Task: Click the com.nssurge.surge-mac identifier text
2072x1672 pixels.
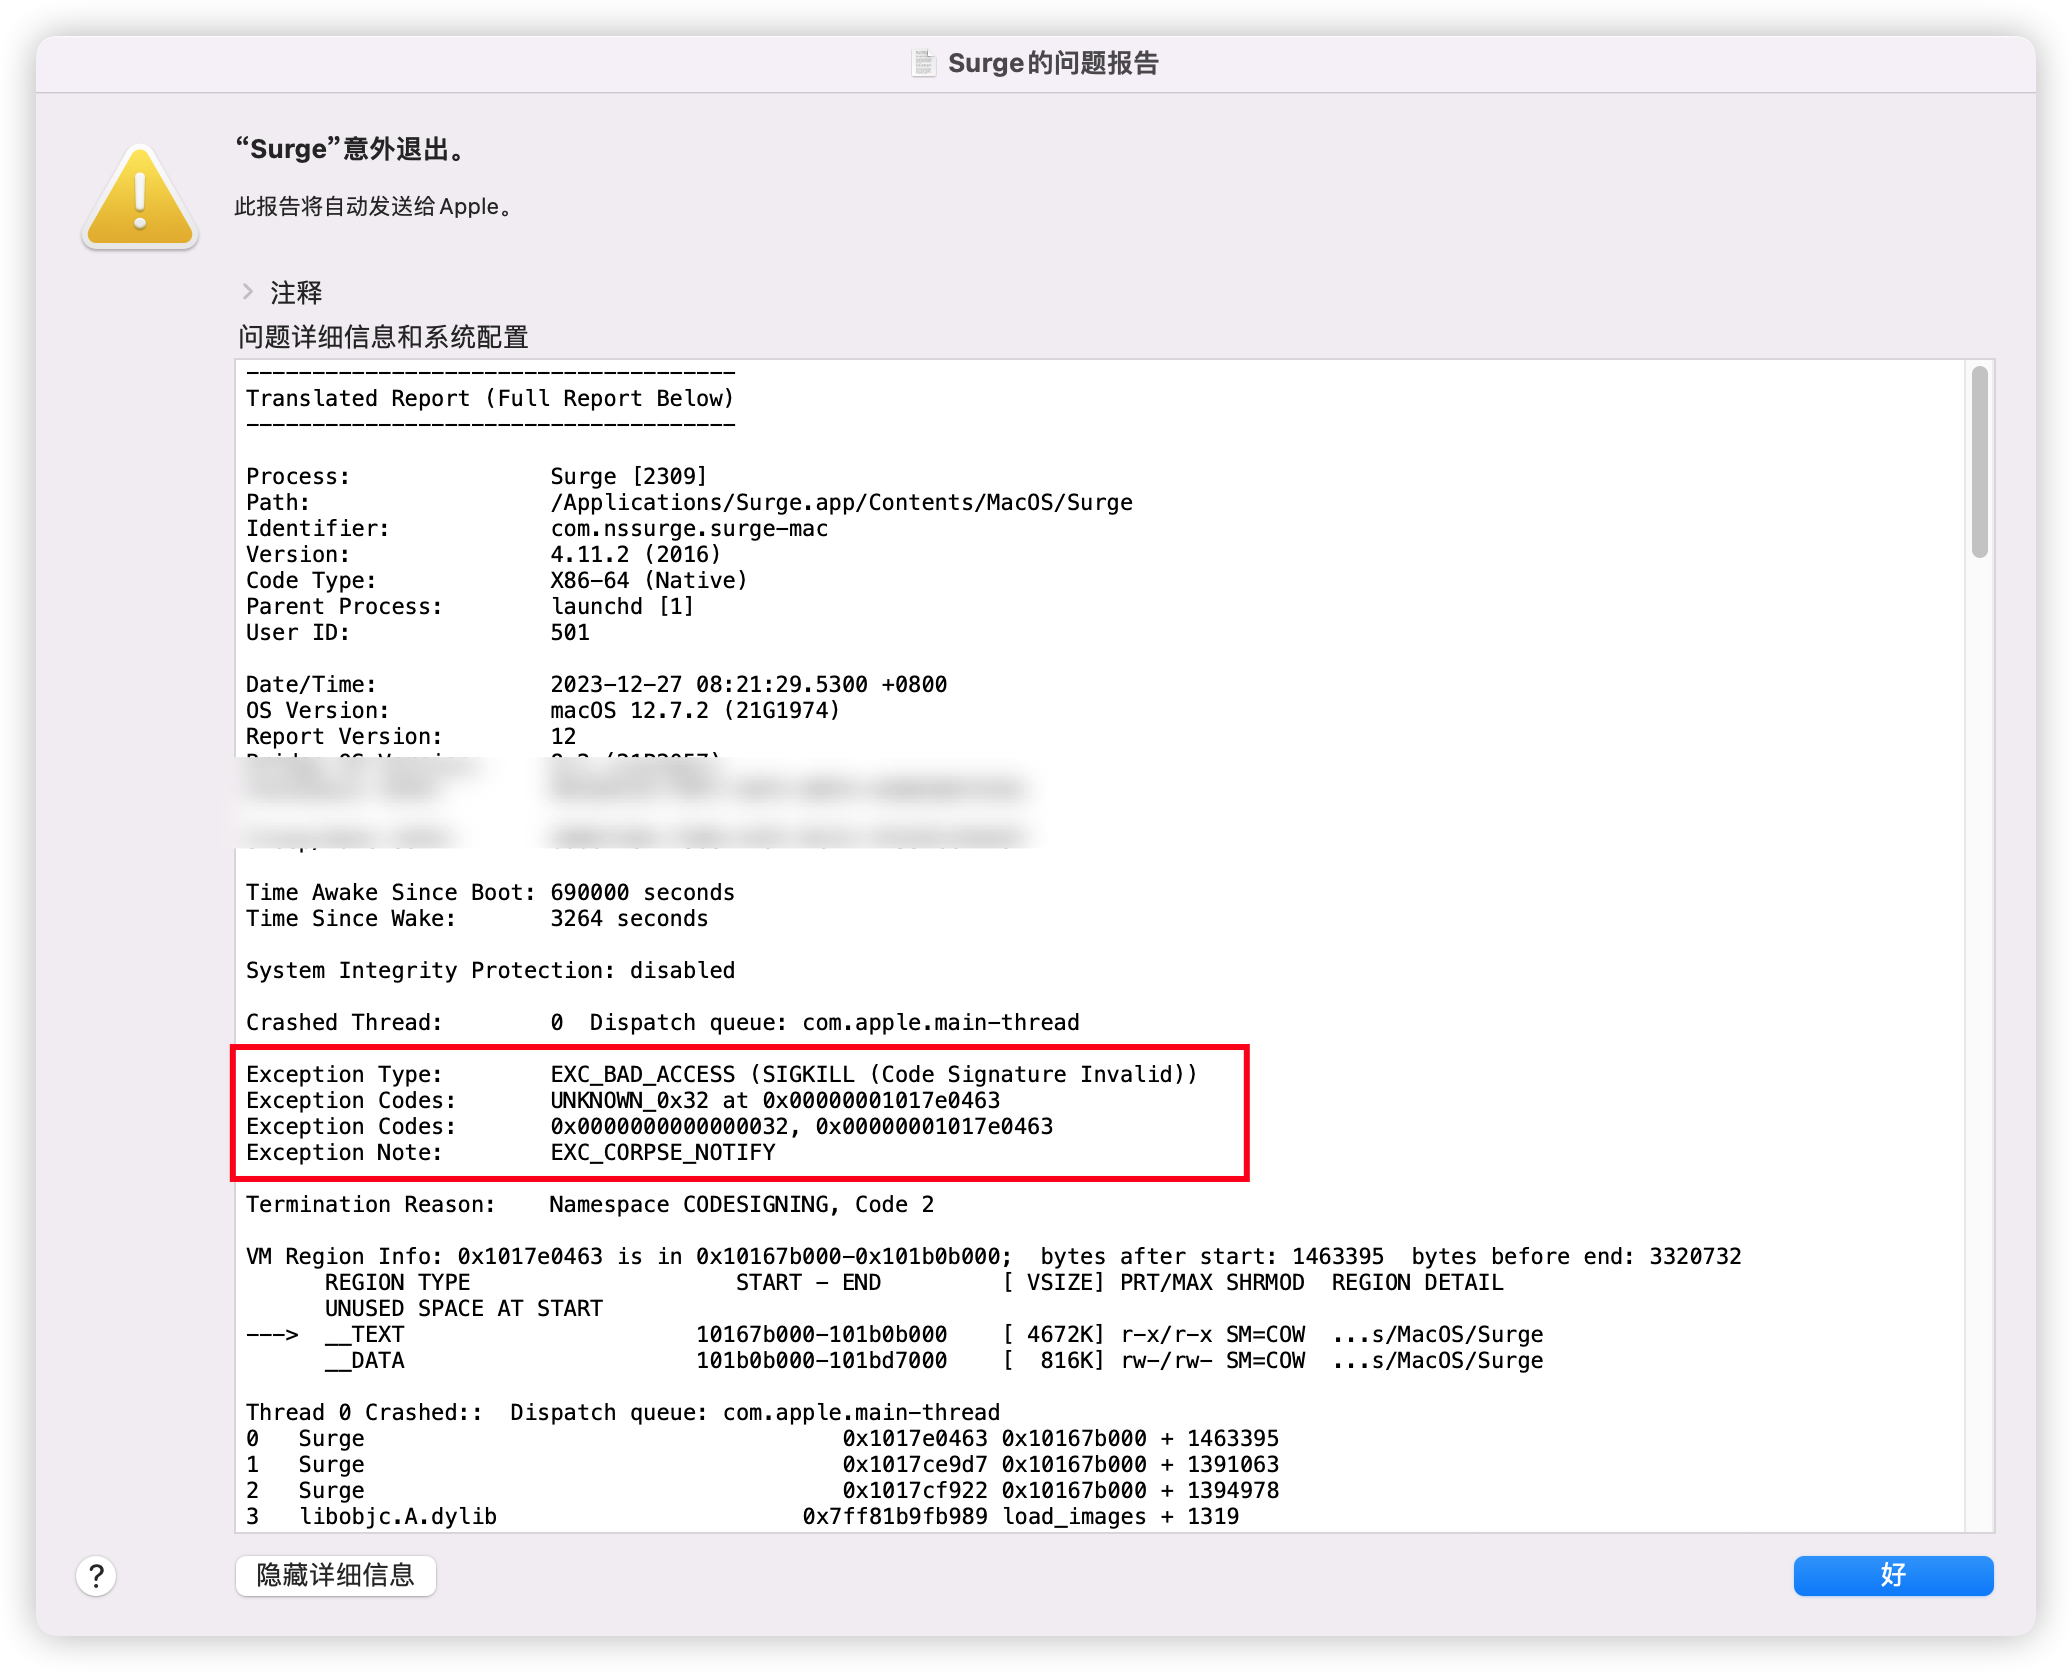Action: (x=688, y=528)
